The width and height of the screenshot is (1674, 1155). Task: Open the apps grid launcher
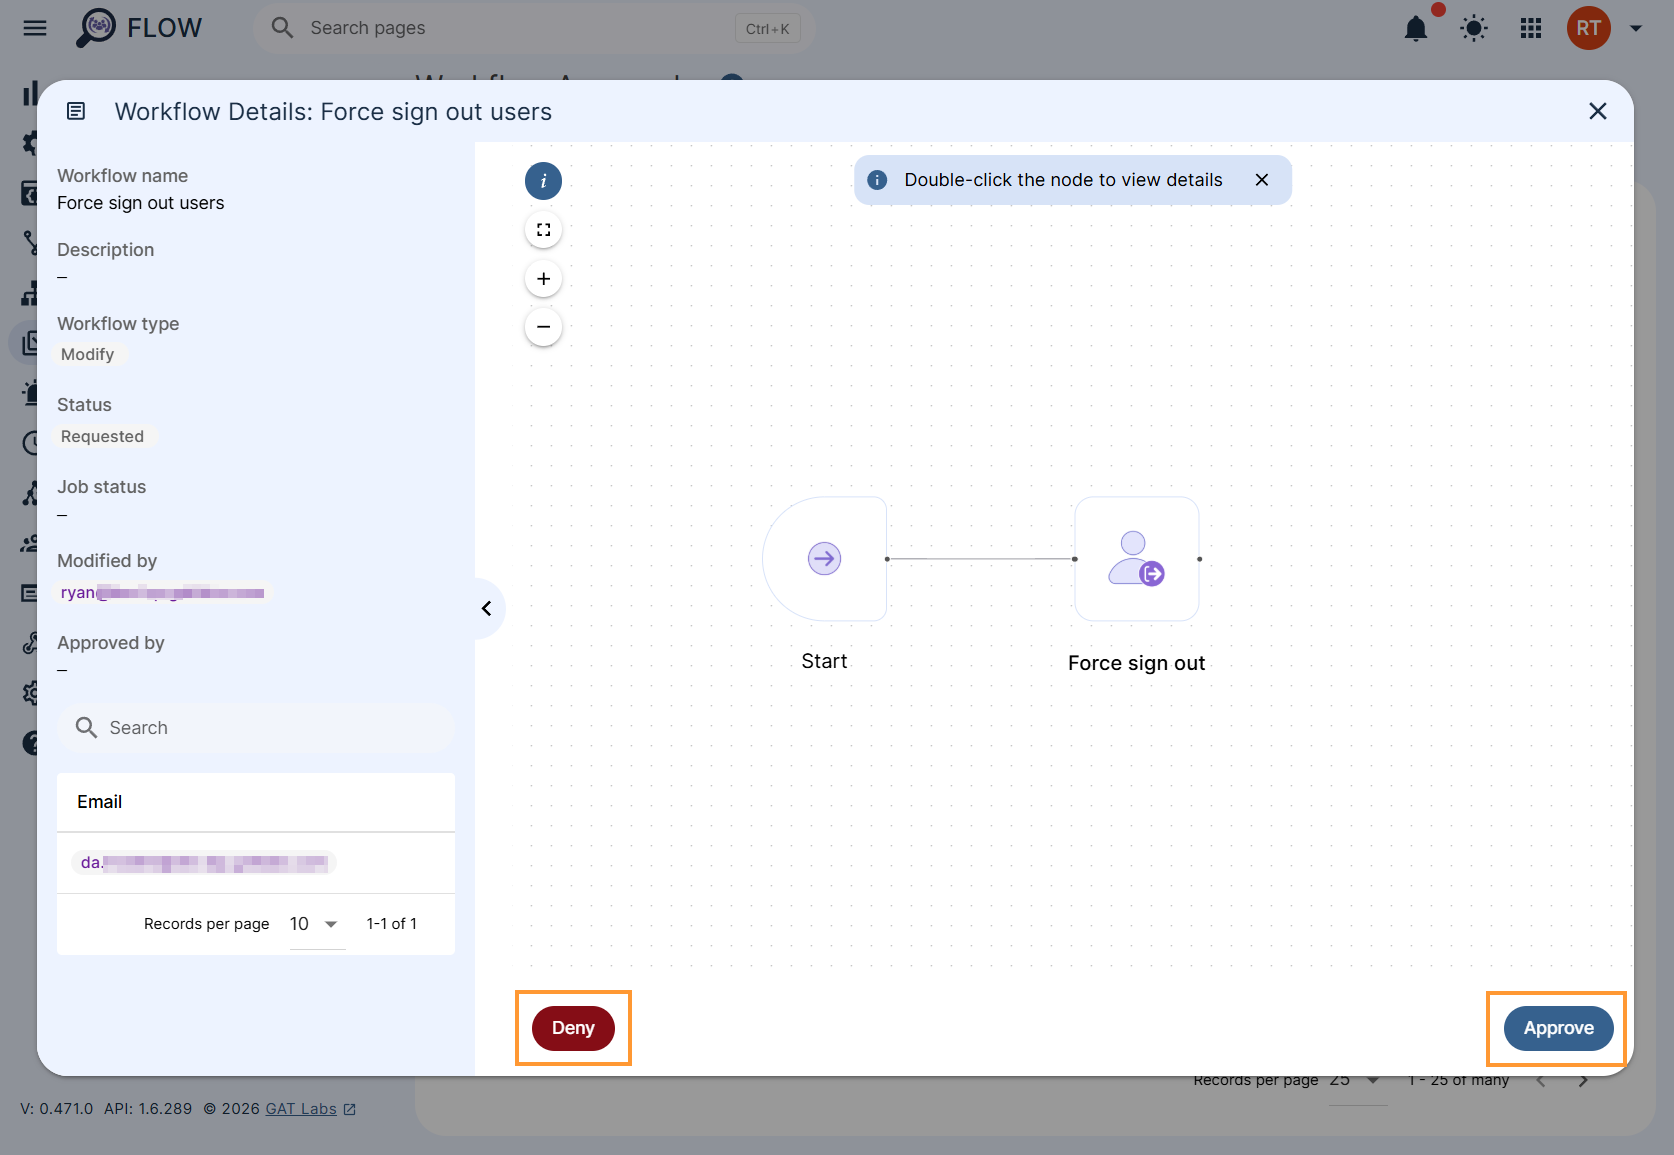click(x=1531, y=28)
